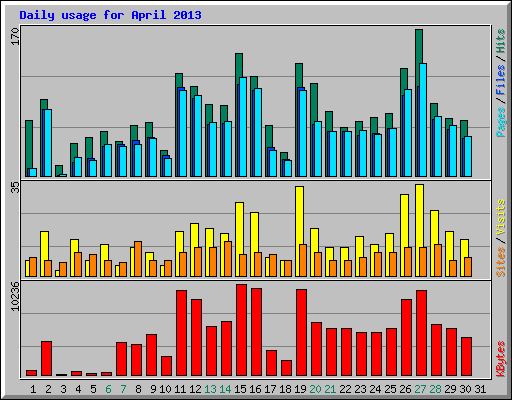Click the 35 visits axis label
The image size is (512, 400).
(15, 187)
